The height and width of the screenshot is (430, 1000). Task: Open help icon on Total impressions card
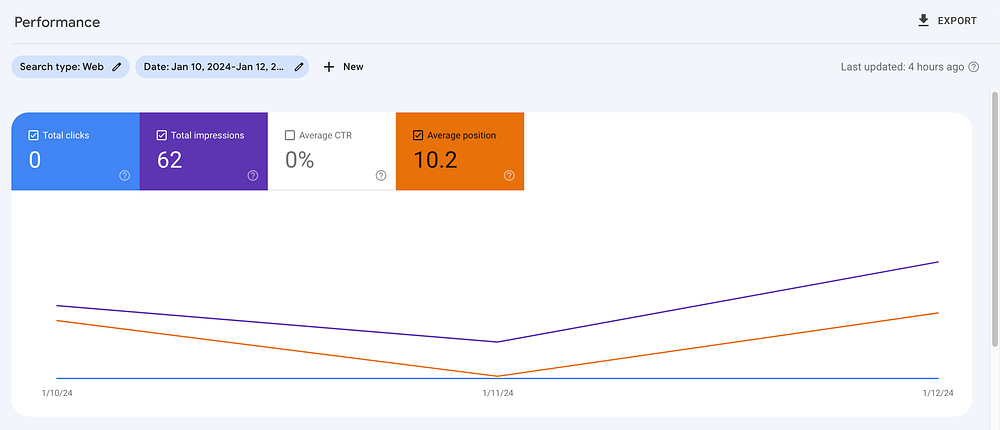253,175
